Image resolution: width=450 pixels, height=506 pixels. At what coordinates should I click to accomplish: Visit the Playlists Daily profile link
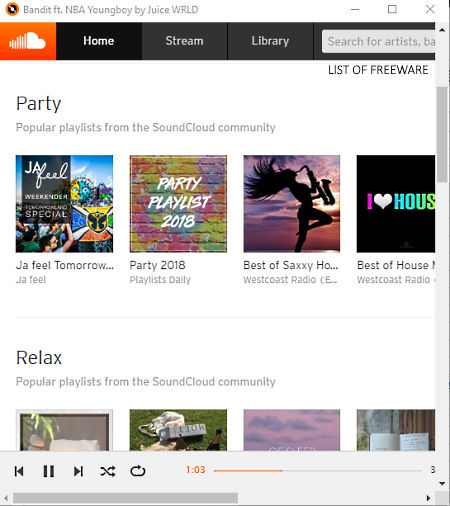[x=160, y=280]
